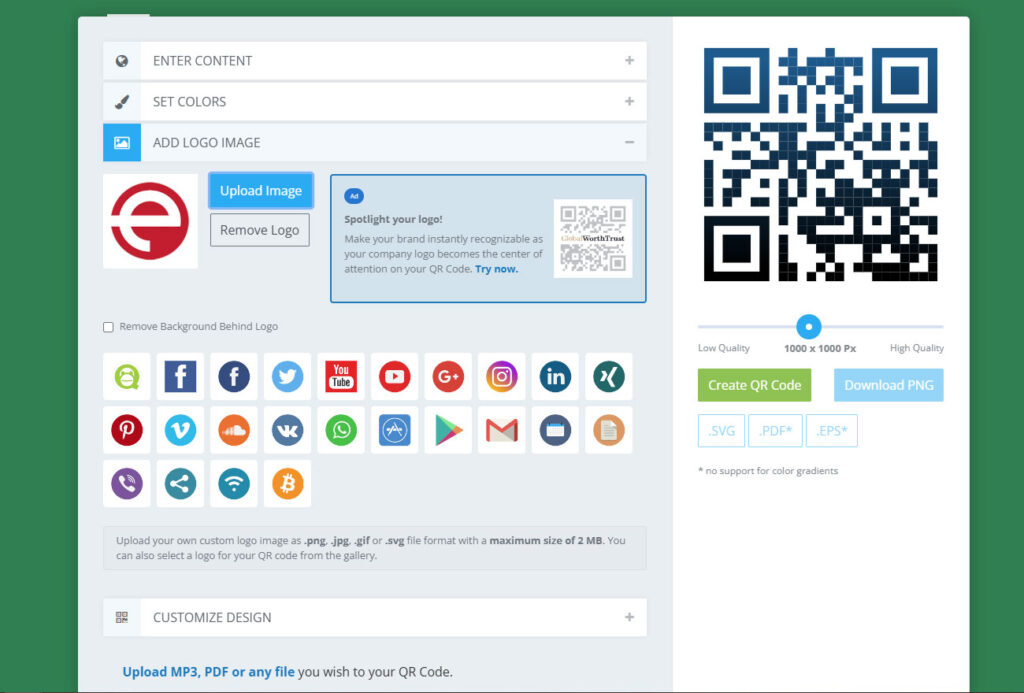Pick the Xing logo
This screenshot has height=693, width=1024.
click(x=609, y=376)
